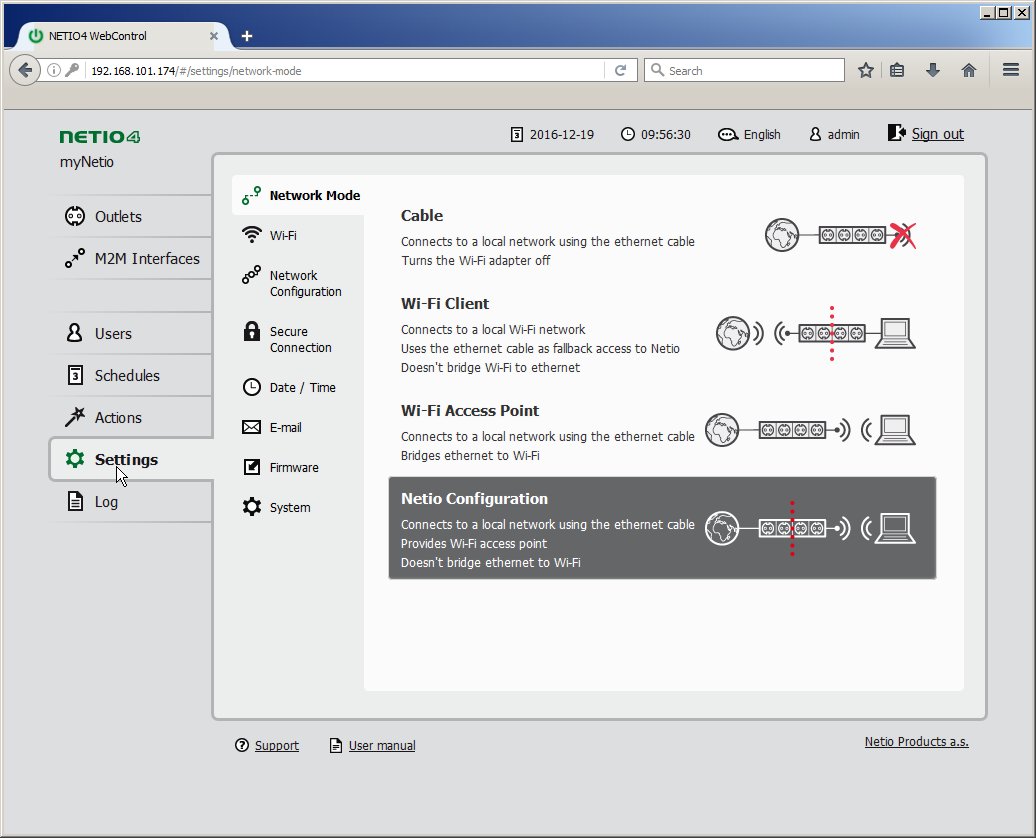Go to Users management
1036x838 pixels.
[113, 334]
